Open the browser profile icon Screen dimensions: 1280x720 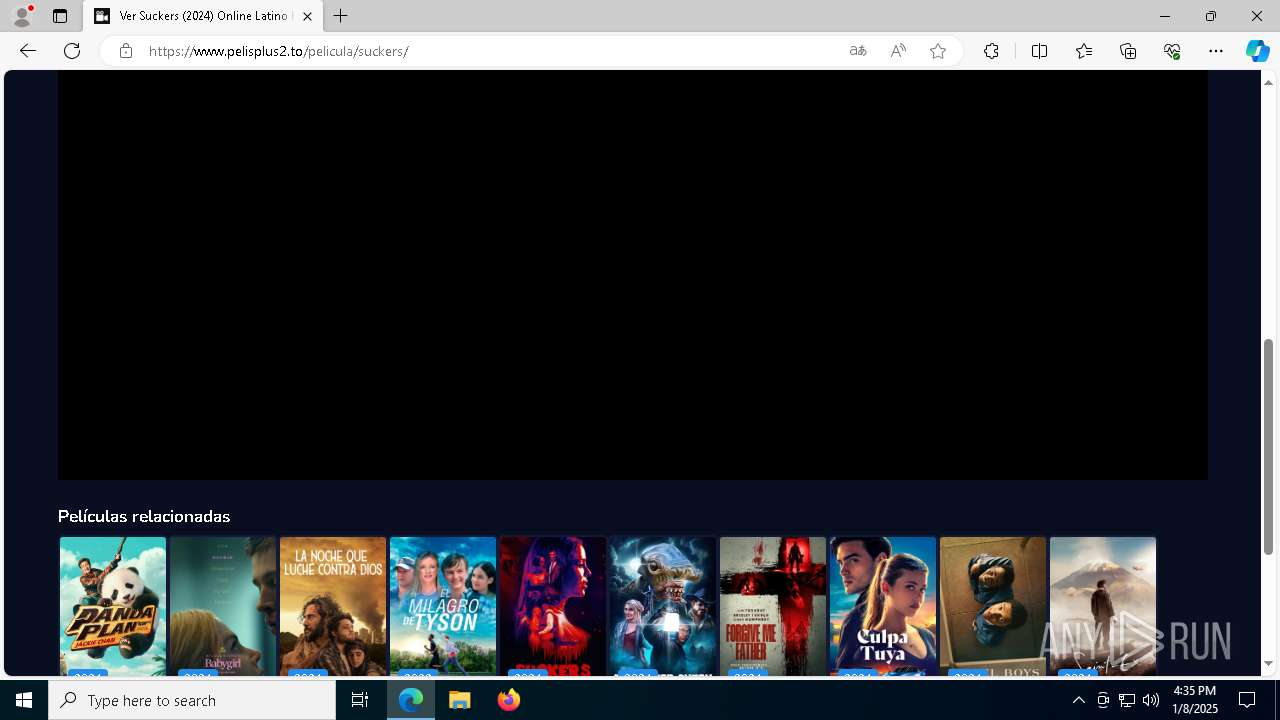click(x=22, y=16)
